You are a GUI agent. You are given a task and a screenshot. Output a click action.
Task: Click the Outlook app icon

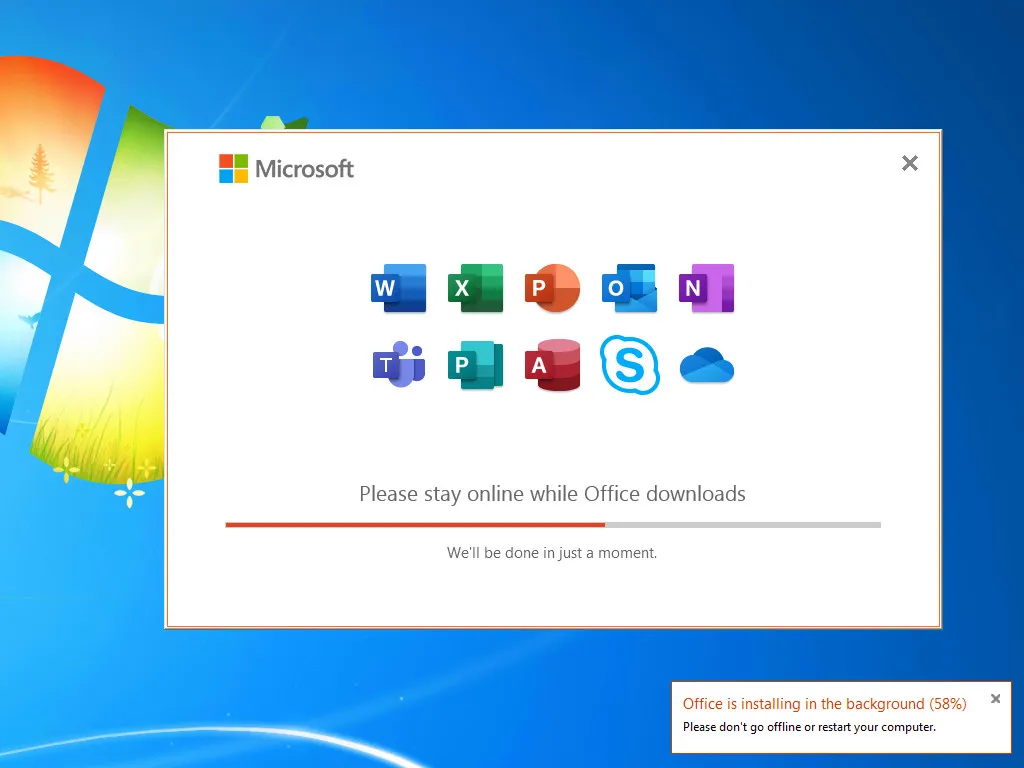[630, 288]
